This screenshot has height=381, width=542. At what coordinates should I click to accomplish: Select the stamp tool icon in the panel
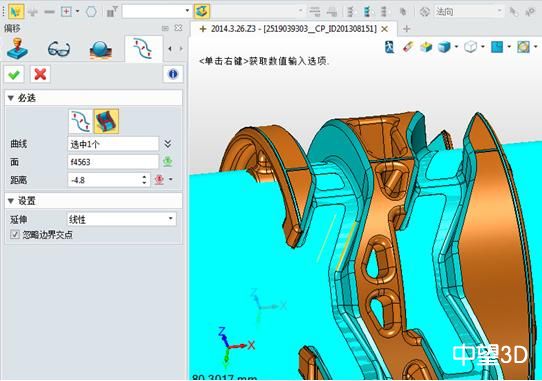pyautogui.click(x=18, y=49)
